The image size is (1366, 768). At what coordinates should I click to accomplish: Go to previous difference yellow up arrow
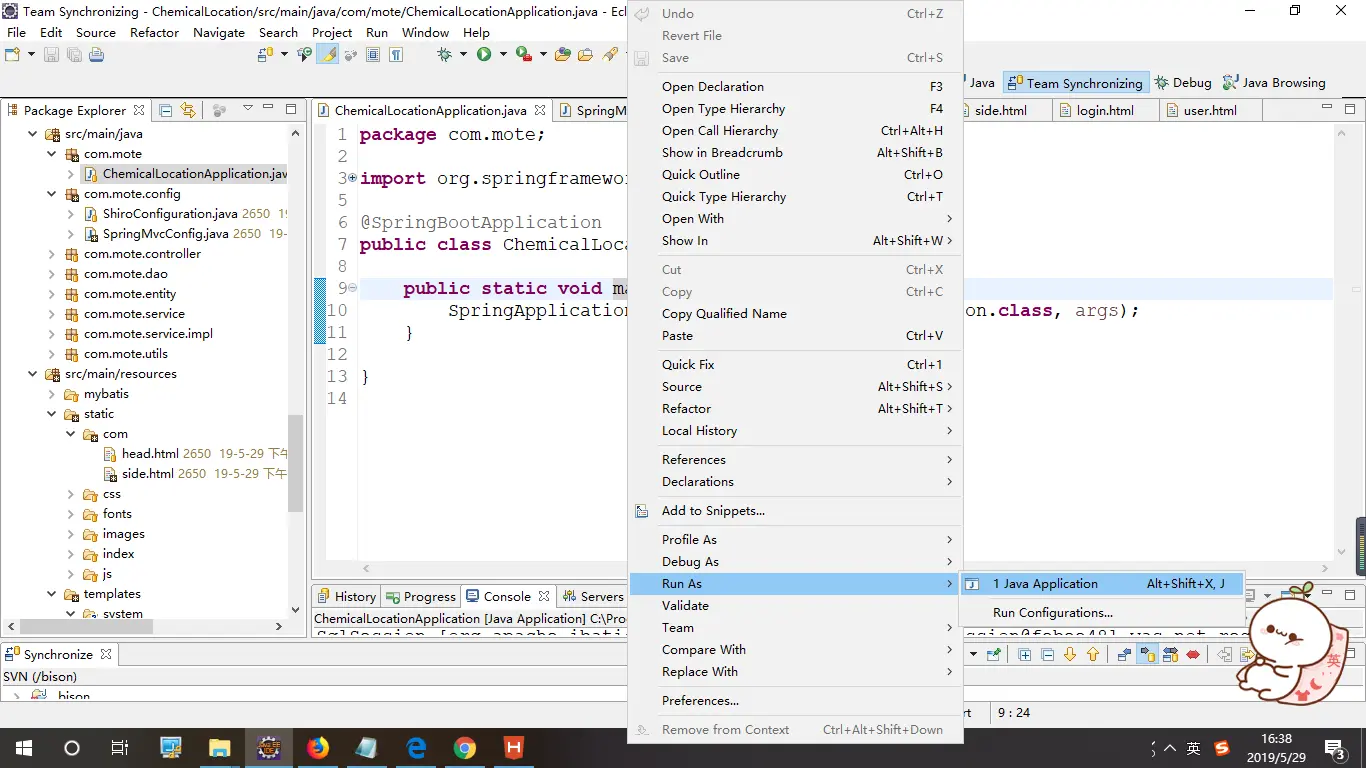point(1093,655)
